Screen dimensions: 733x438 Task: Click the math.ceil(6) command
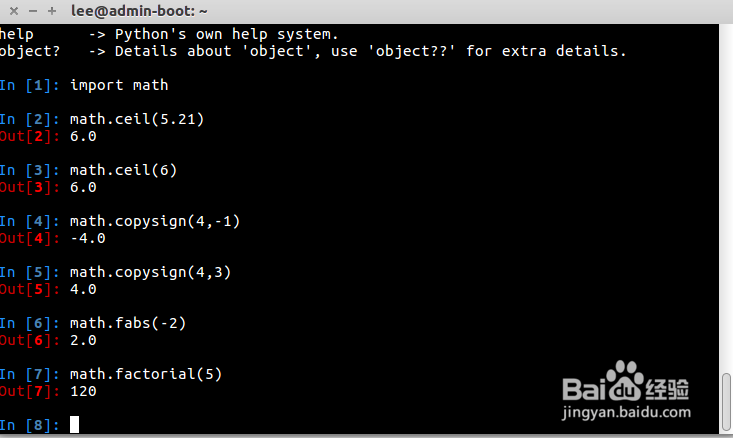coord(123,170)
